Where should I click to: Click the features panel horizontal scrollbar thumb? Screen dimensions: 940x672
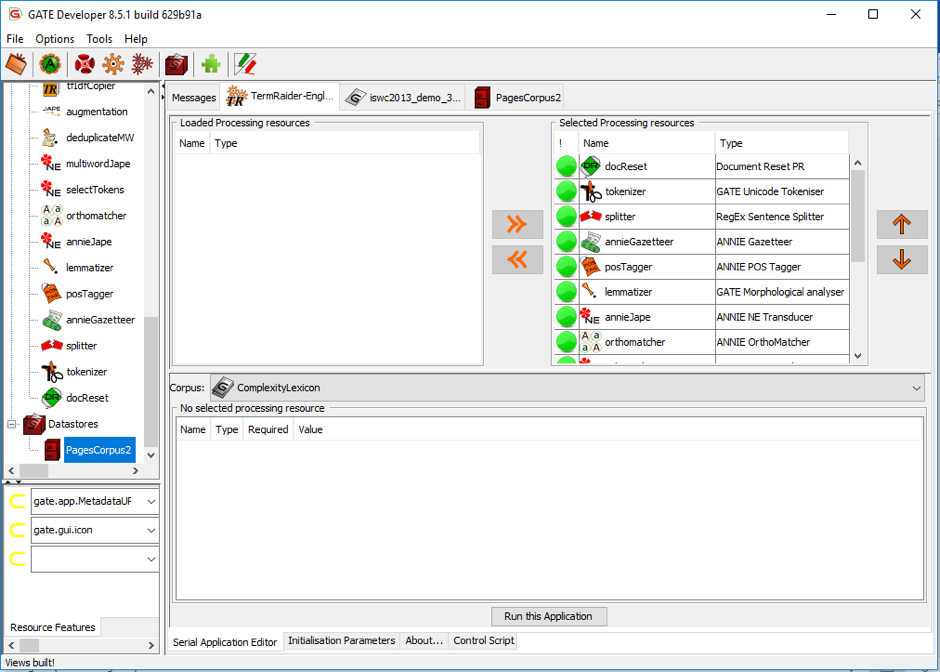[x=29, y=645]
